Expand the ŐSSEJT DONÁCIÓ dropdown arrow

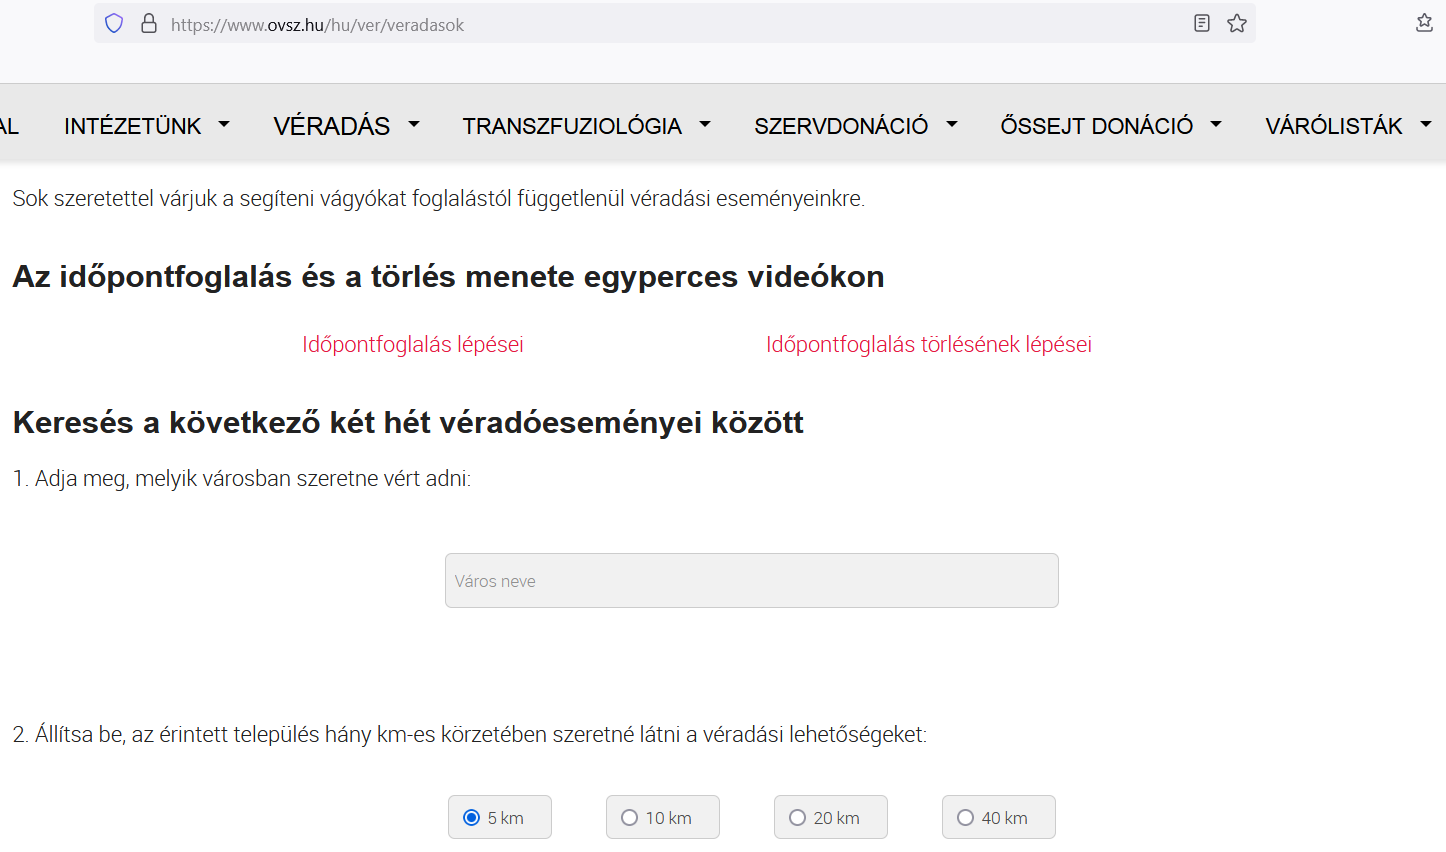[1216, 125]
